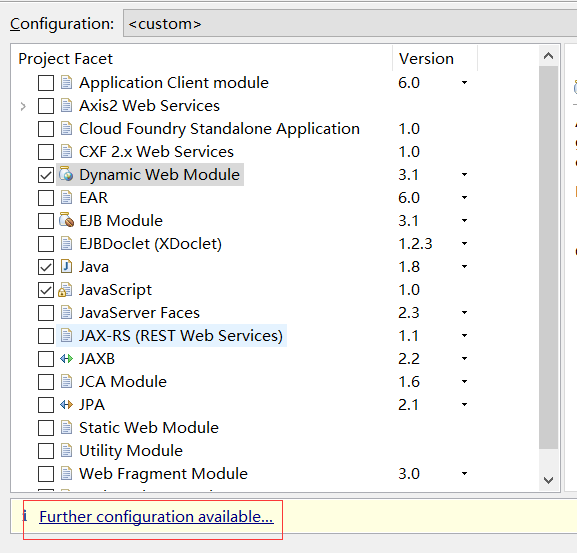Image resolution: width=577 pixels, height=553 pixels.
Task: Open the EJB Module version dropdown
Action: coord(464,220)
